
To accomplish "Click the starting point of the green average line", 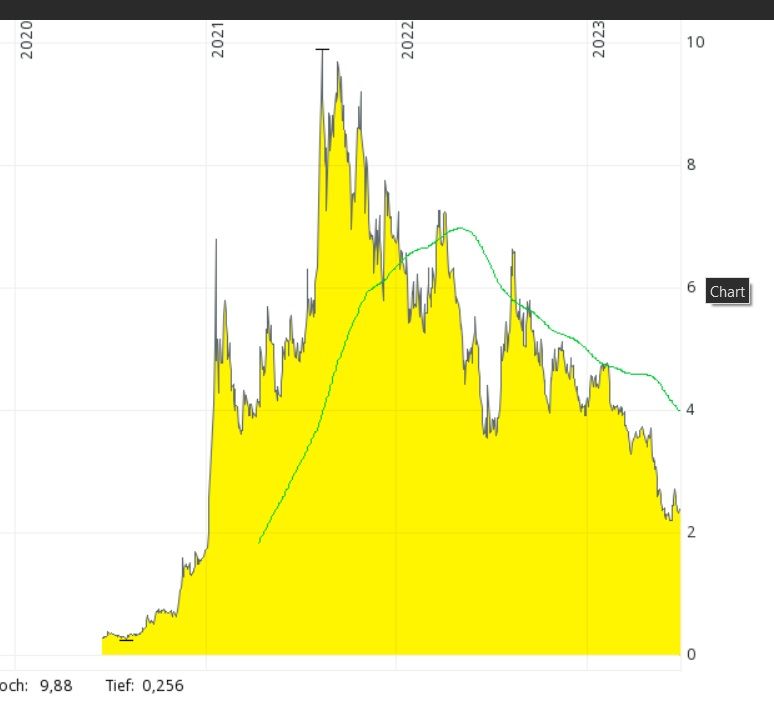I will 259,543.
